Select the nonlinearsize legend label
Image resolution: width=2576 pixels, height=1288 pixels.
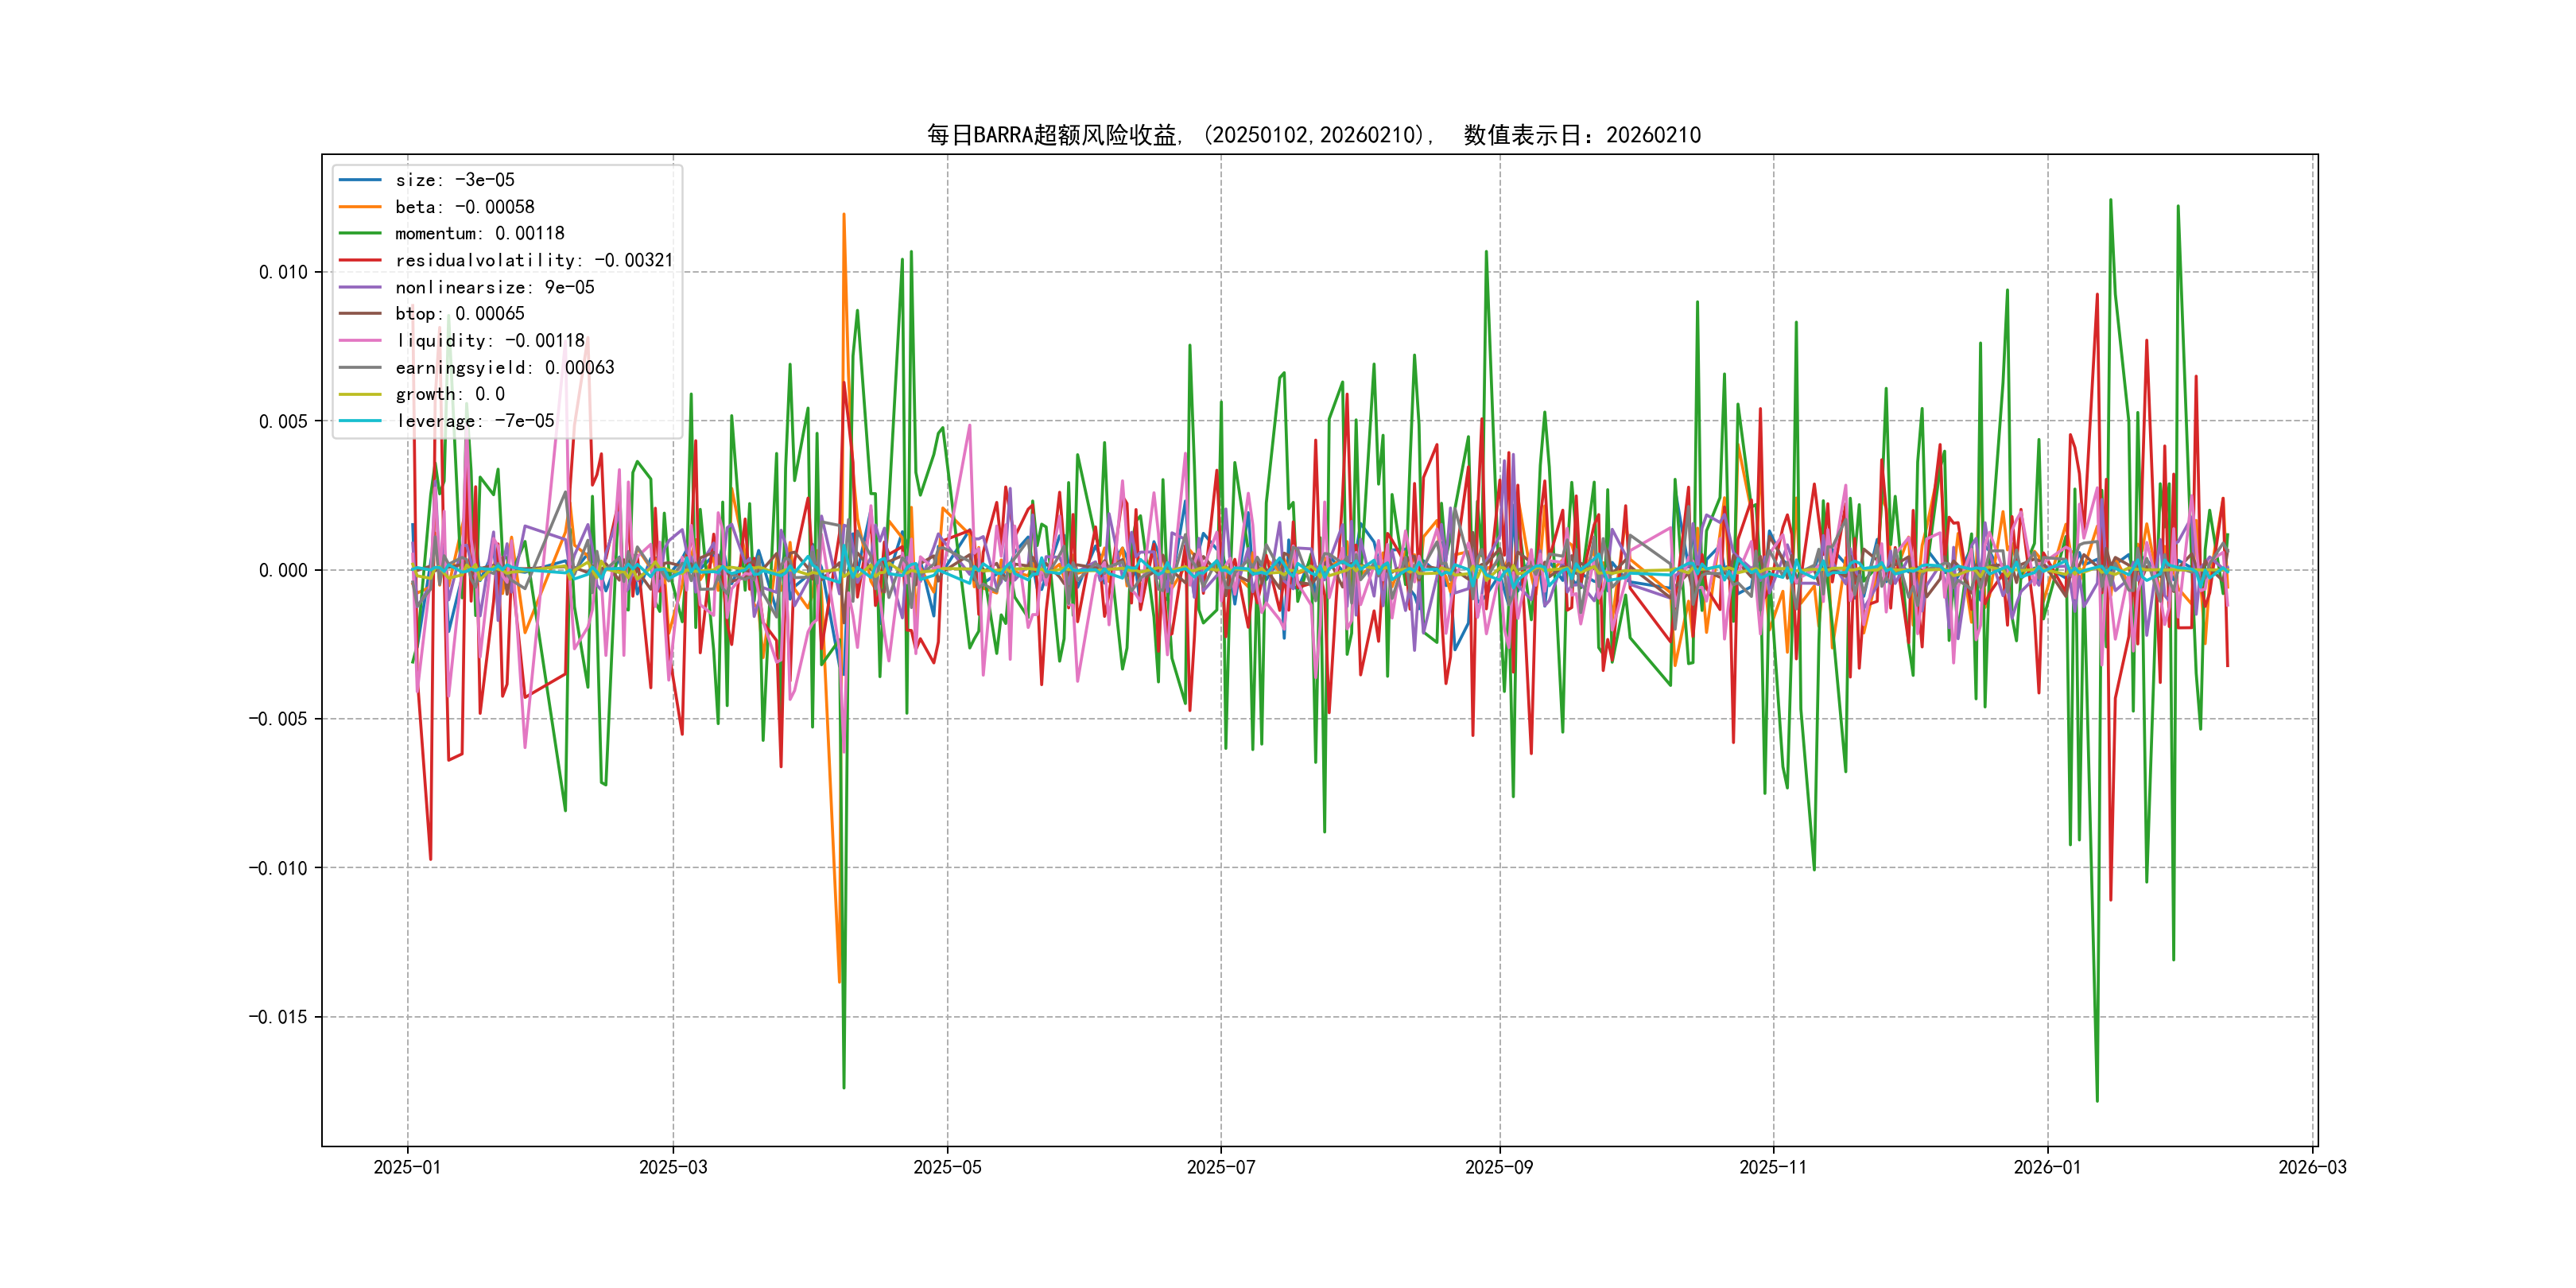pyautogui.click(x=494, y=287)
